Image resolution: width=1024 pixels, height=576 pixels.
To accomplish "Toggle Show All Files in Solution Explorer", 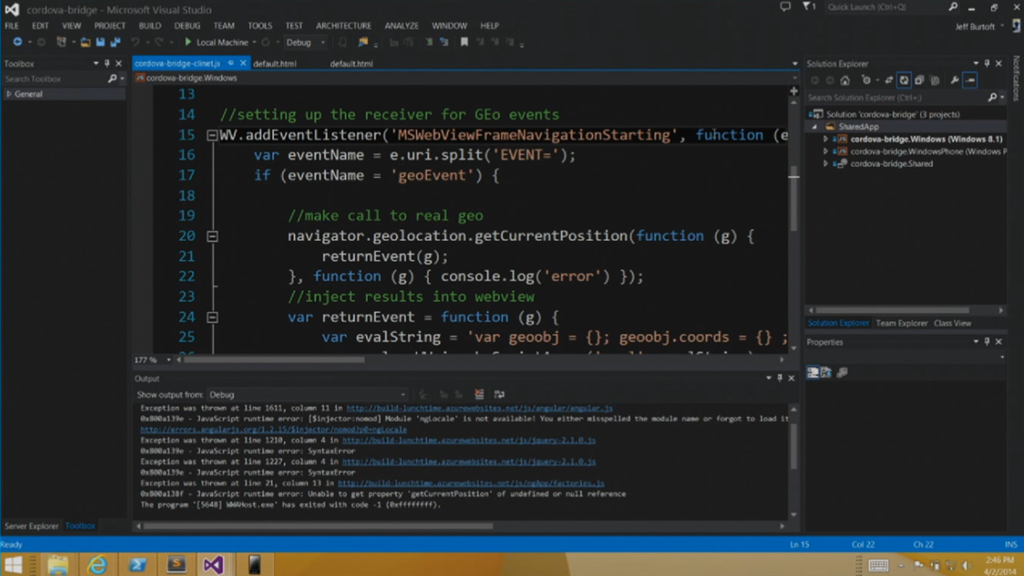I will 935,80.
